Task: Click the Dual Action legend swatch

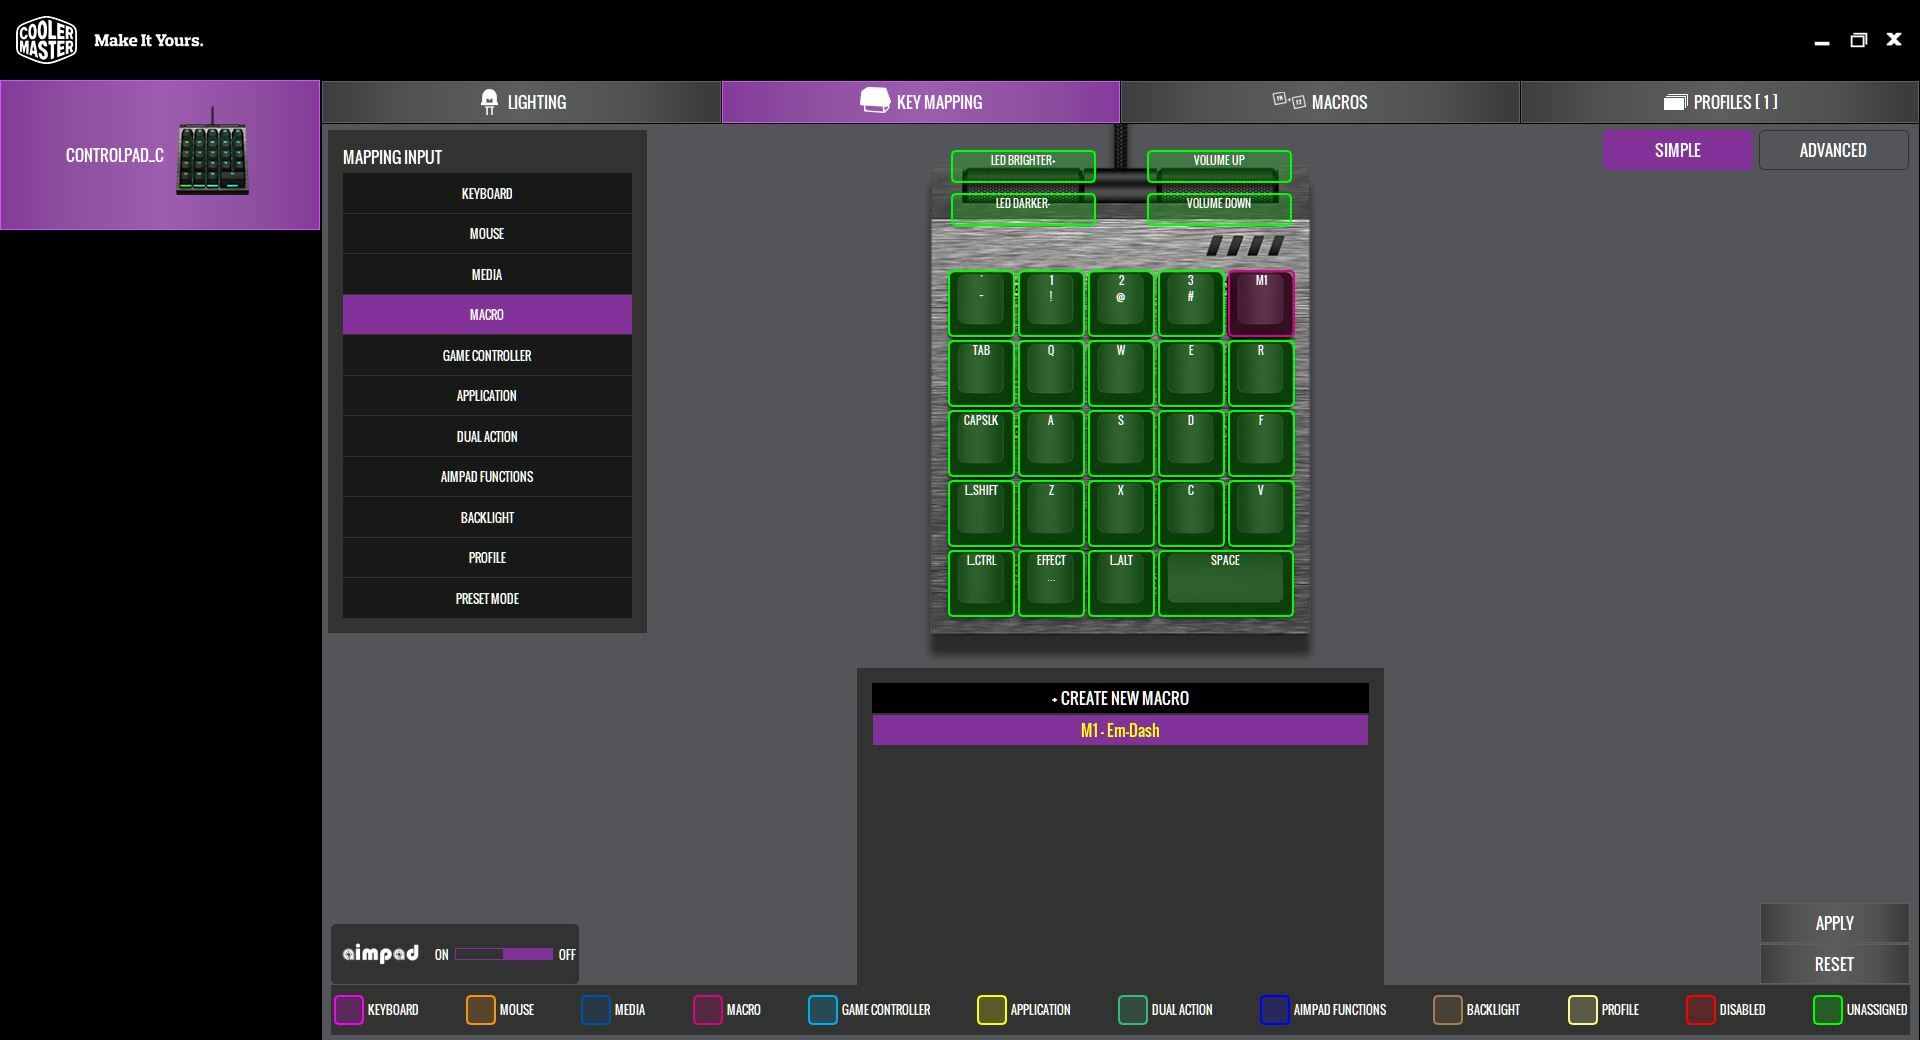Action: point(1133,1011)
